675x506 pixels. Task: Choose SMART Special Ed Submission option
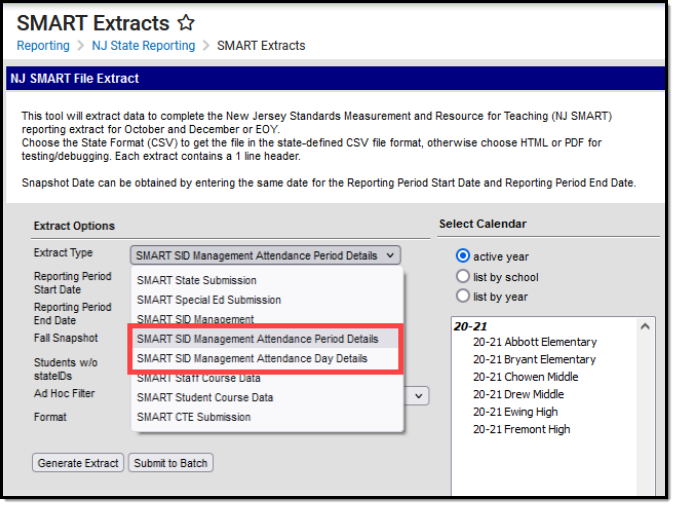[267, 300]
